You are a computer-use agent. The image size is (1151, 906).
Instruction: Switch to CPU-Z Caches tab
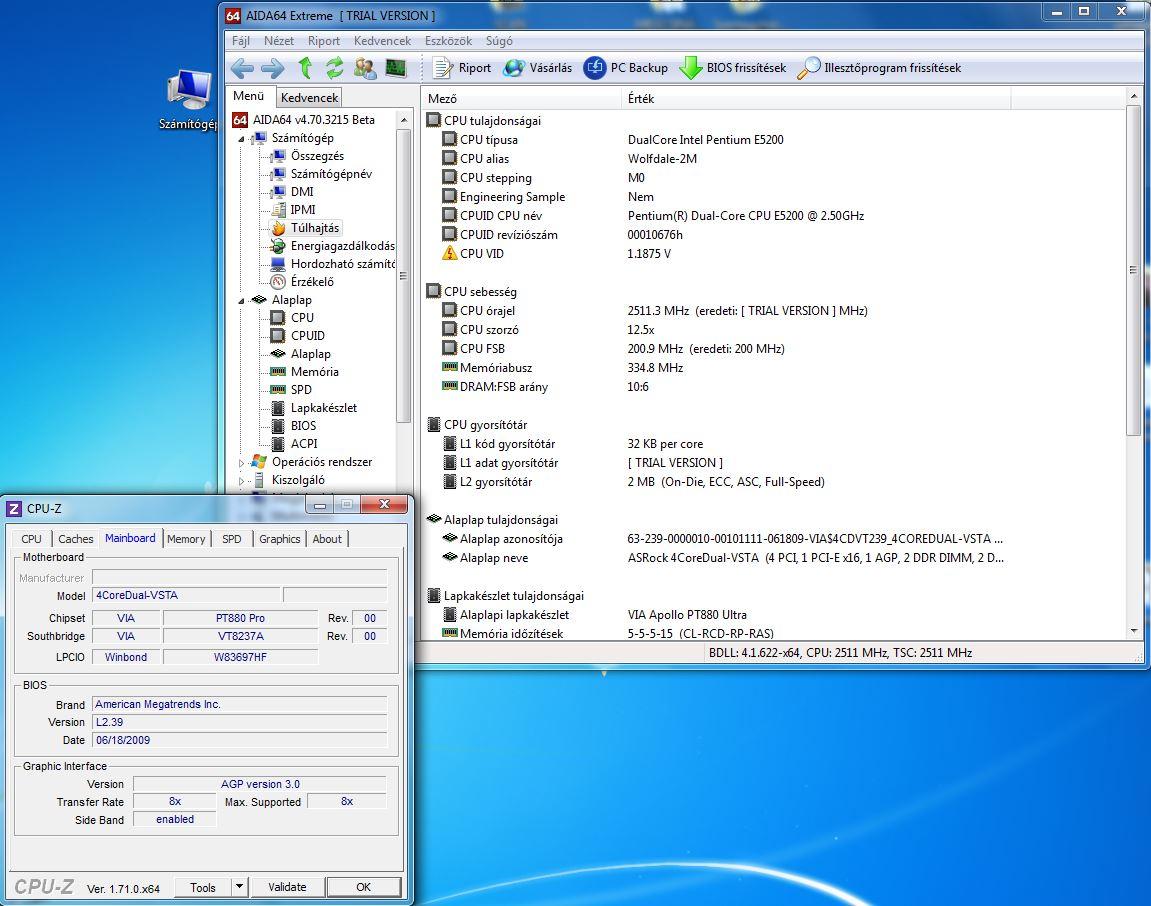[76, 539]
